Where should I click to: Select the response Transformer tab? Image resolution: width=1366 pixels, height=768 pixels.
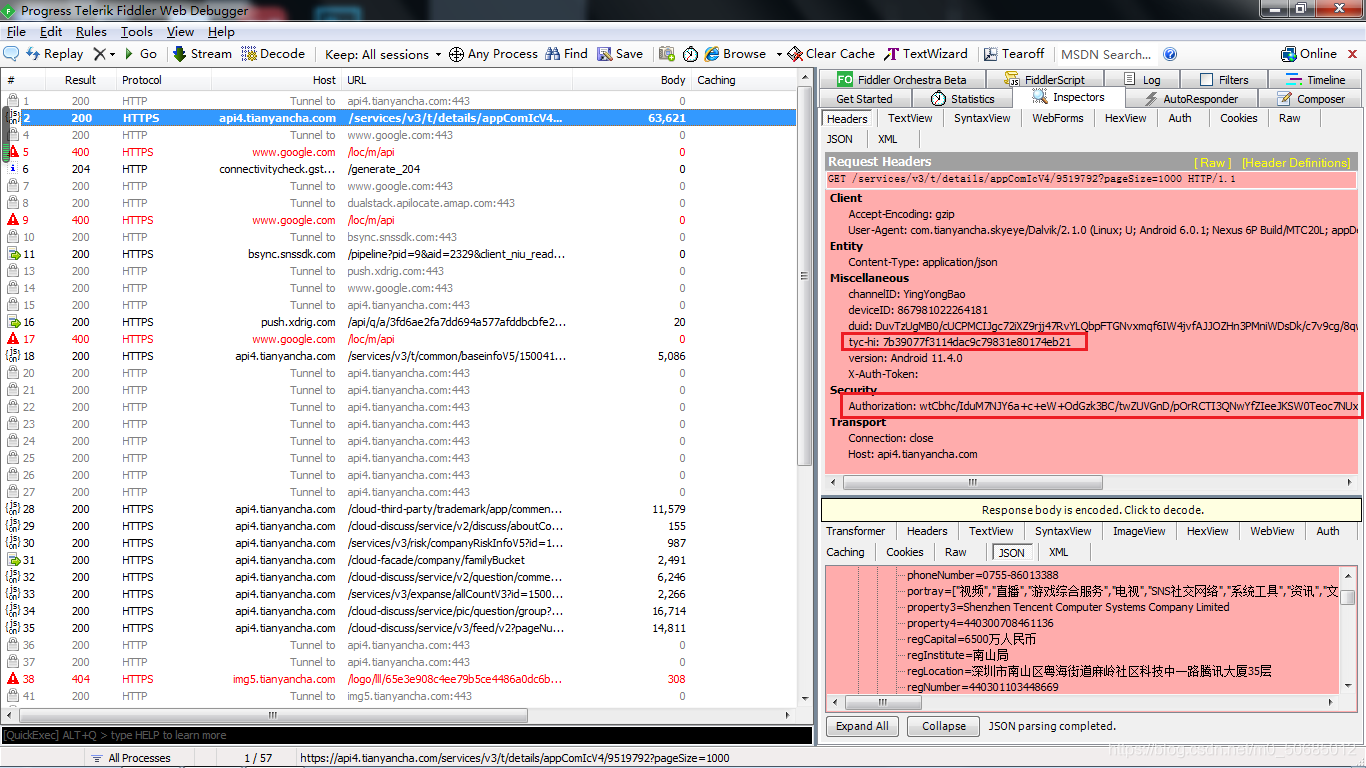point(856,531)
